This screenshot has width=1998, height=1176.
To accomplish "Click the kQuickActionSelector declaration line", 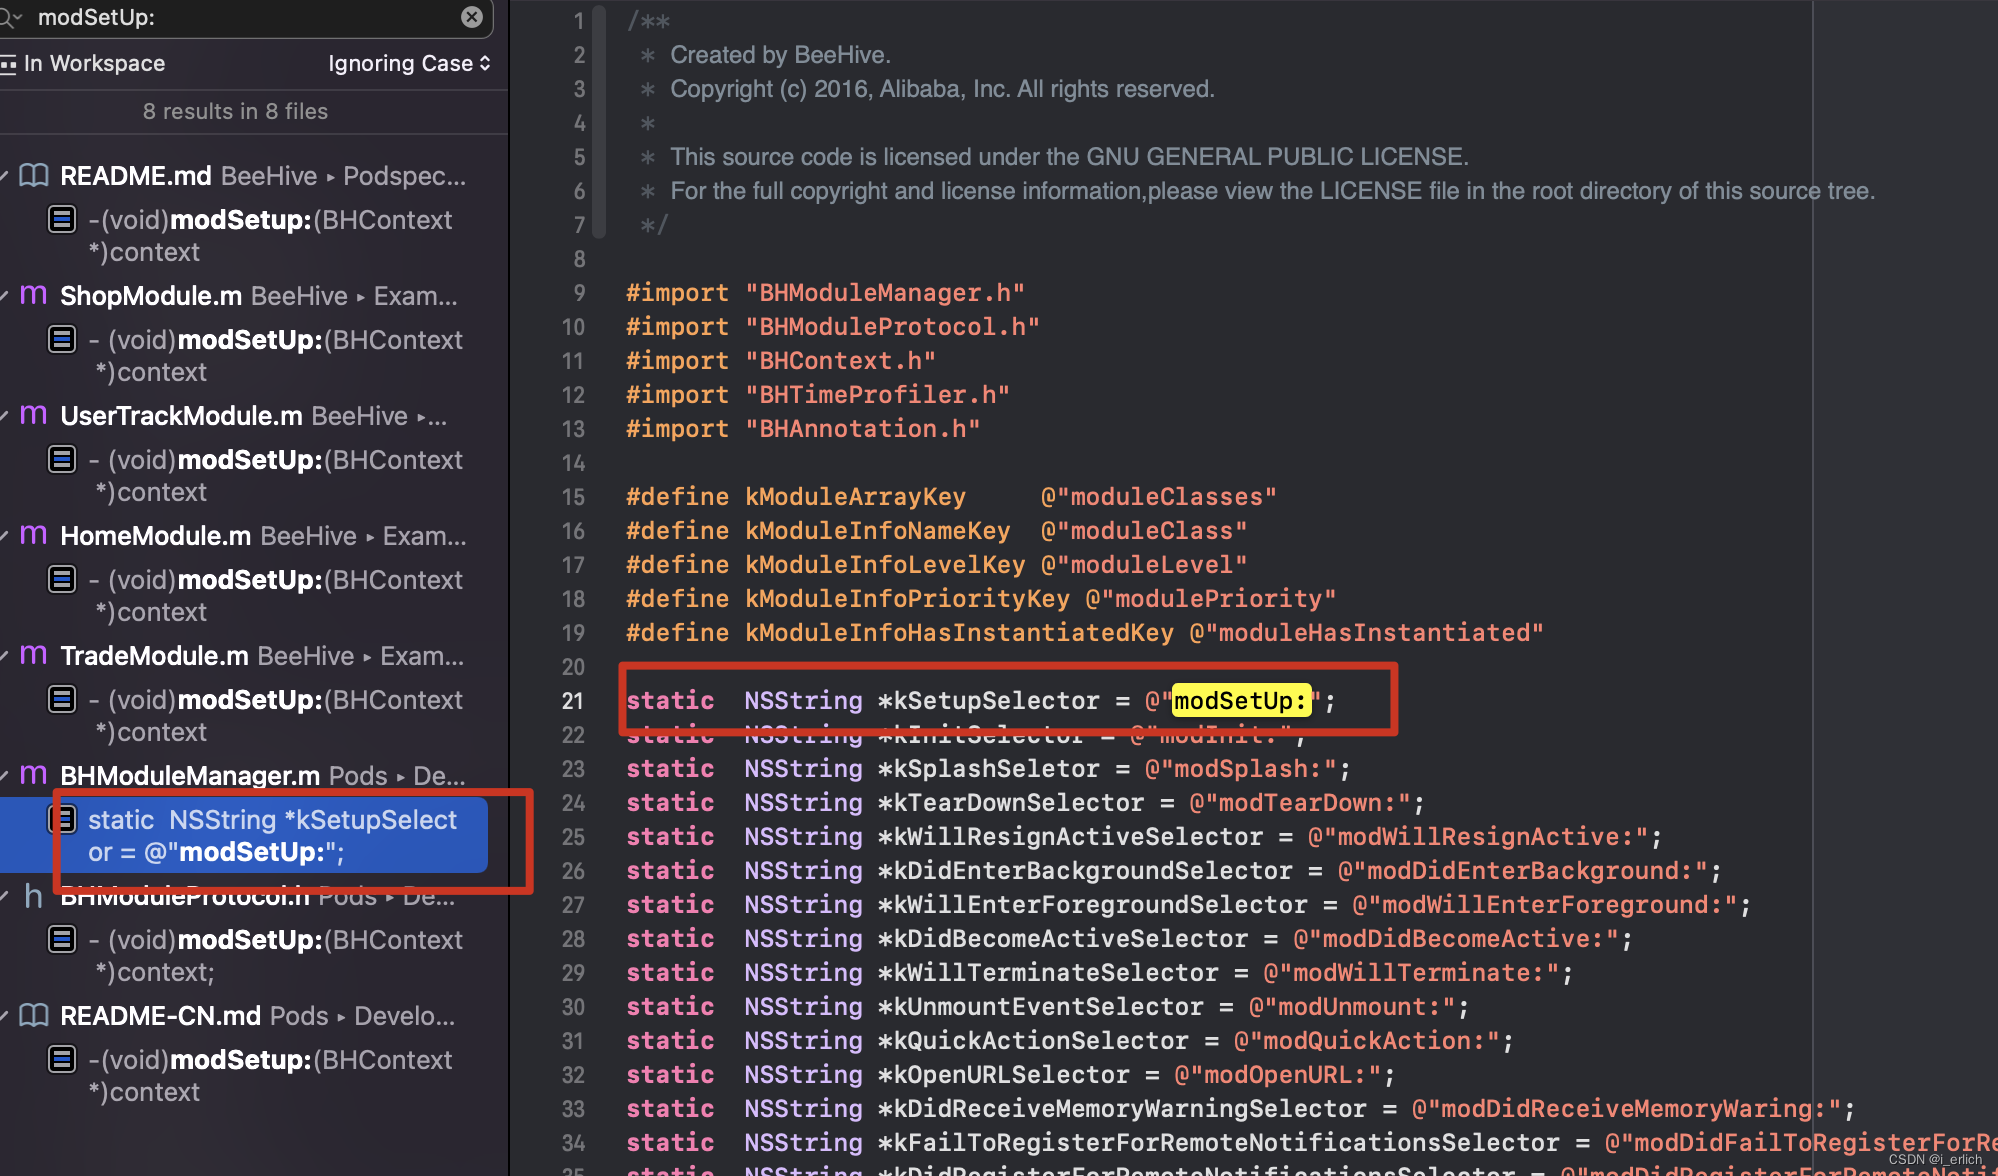I will point(1071,1041).
